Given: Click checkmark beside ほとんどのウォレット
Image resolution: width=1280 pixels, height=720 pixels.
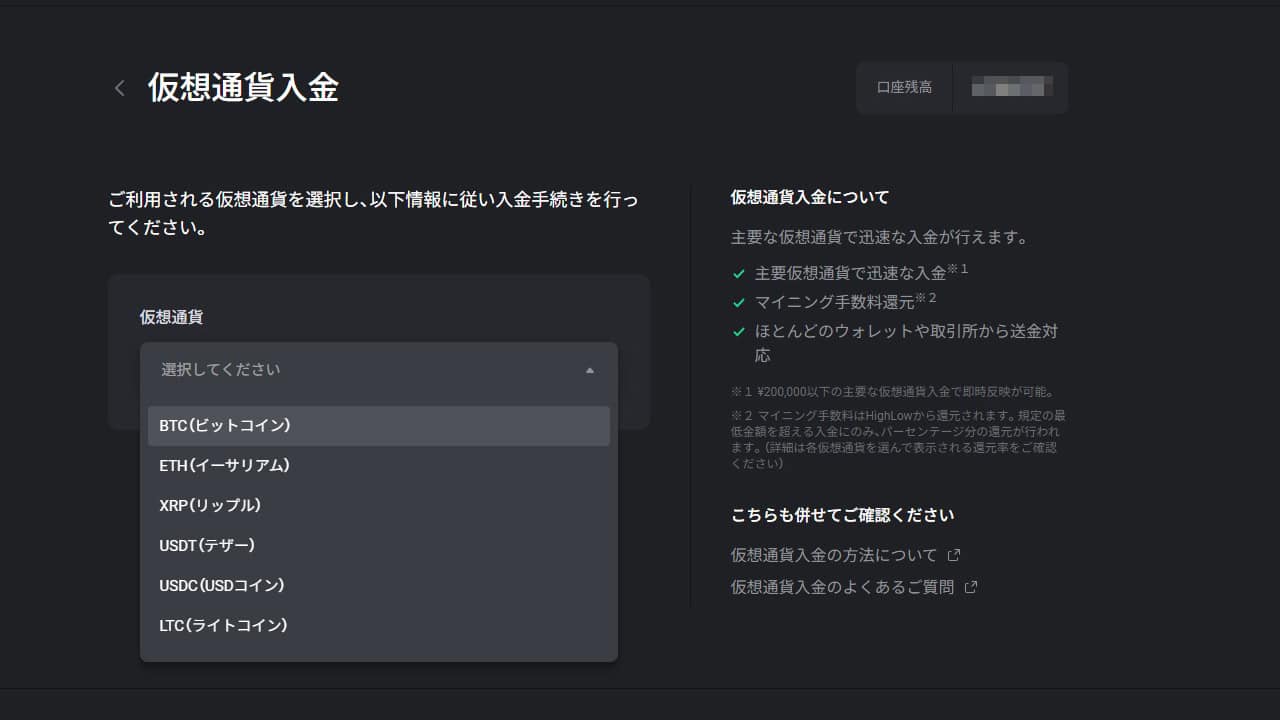Looking at the screenshot, I should [739, 332].
